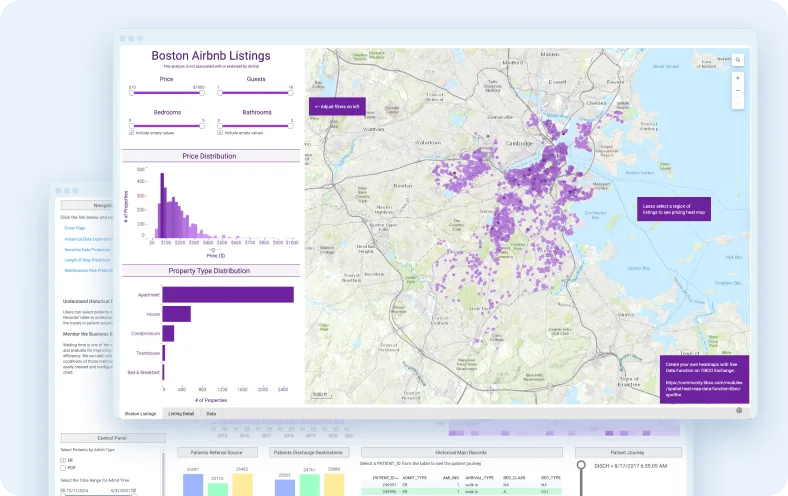Viewport: 788px width, 496px height.
Task: Click Patients Discharge Destinations header in back window
Action: (309, 453)
